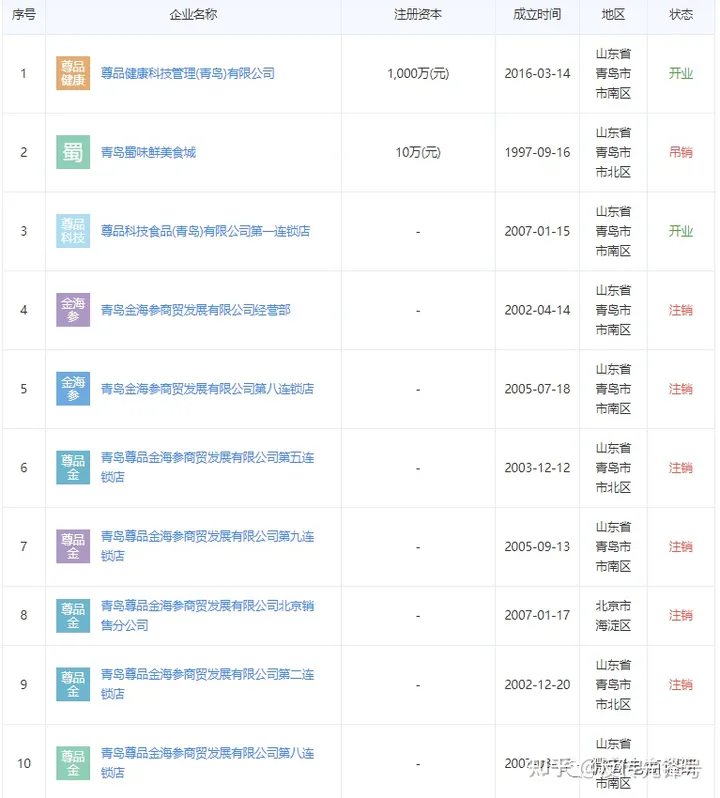Open 青岛金海参商贸发展有限公司第八连锁店 link
This screenshot has height=798, width=720.
(x=207, y=388)
